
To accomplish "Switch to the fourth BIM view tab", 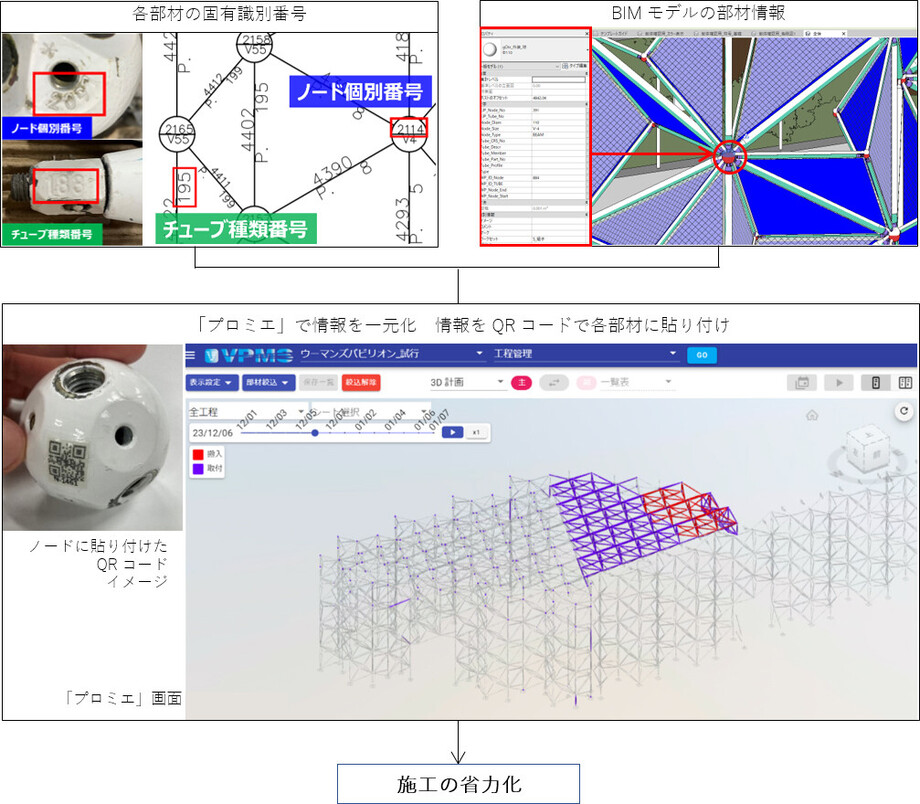I will coord(774,33).
